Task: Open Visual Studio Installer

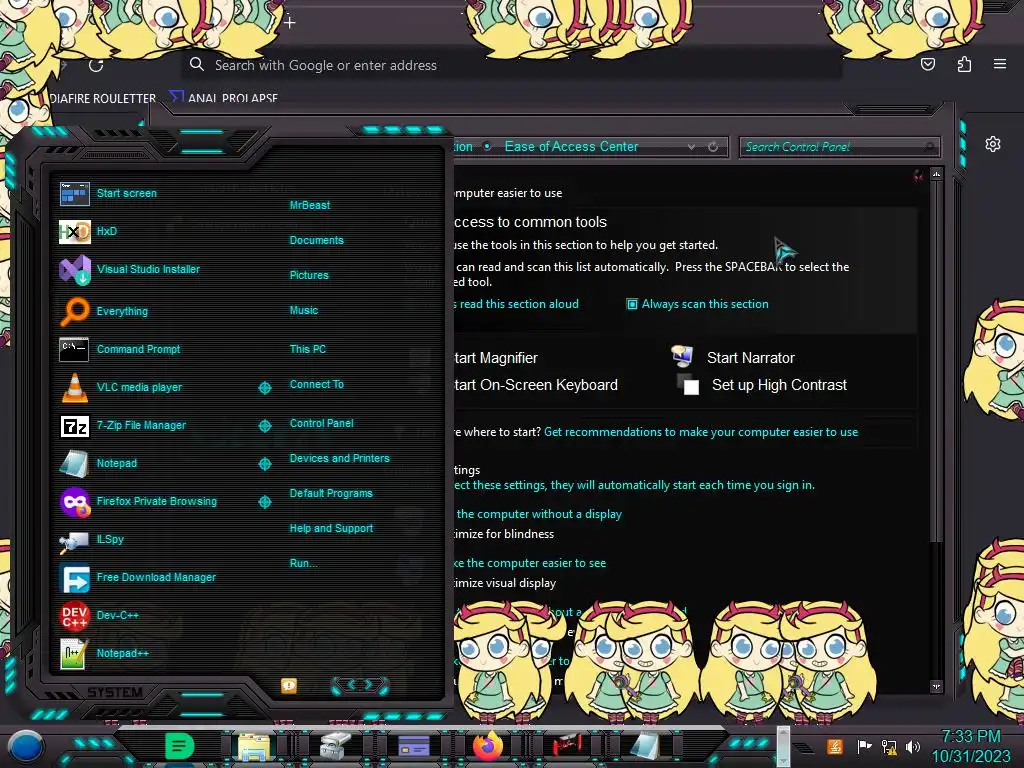Action: coord(129,269)
